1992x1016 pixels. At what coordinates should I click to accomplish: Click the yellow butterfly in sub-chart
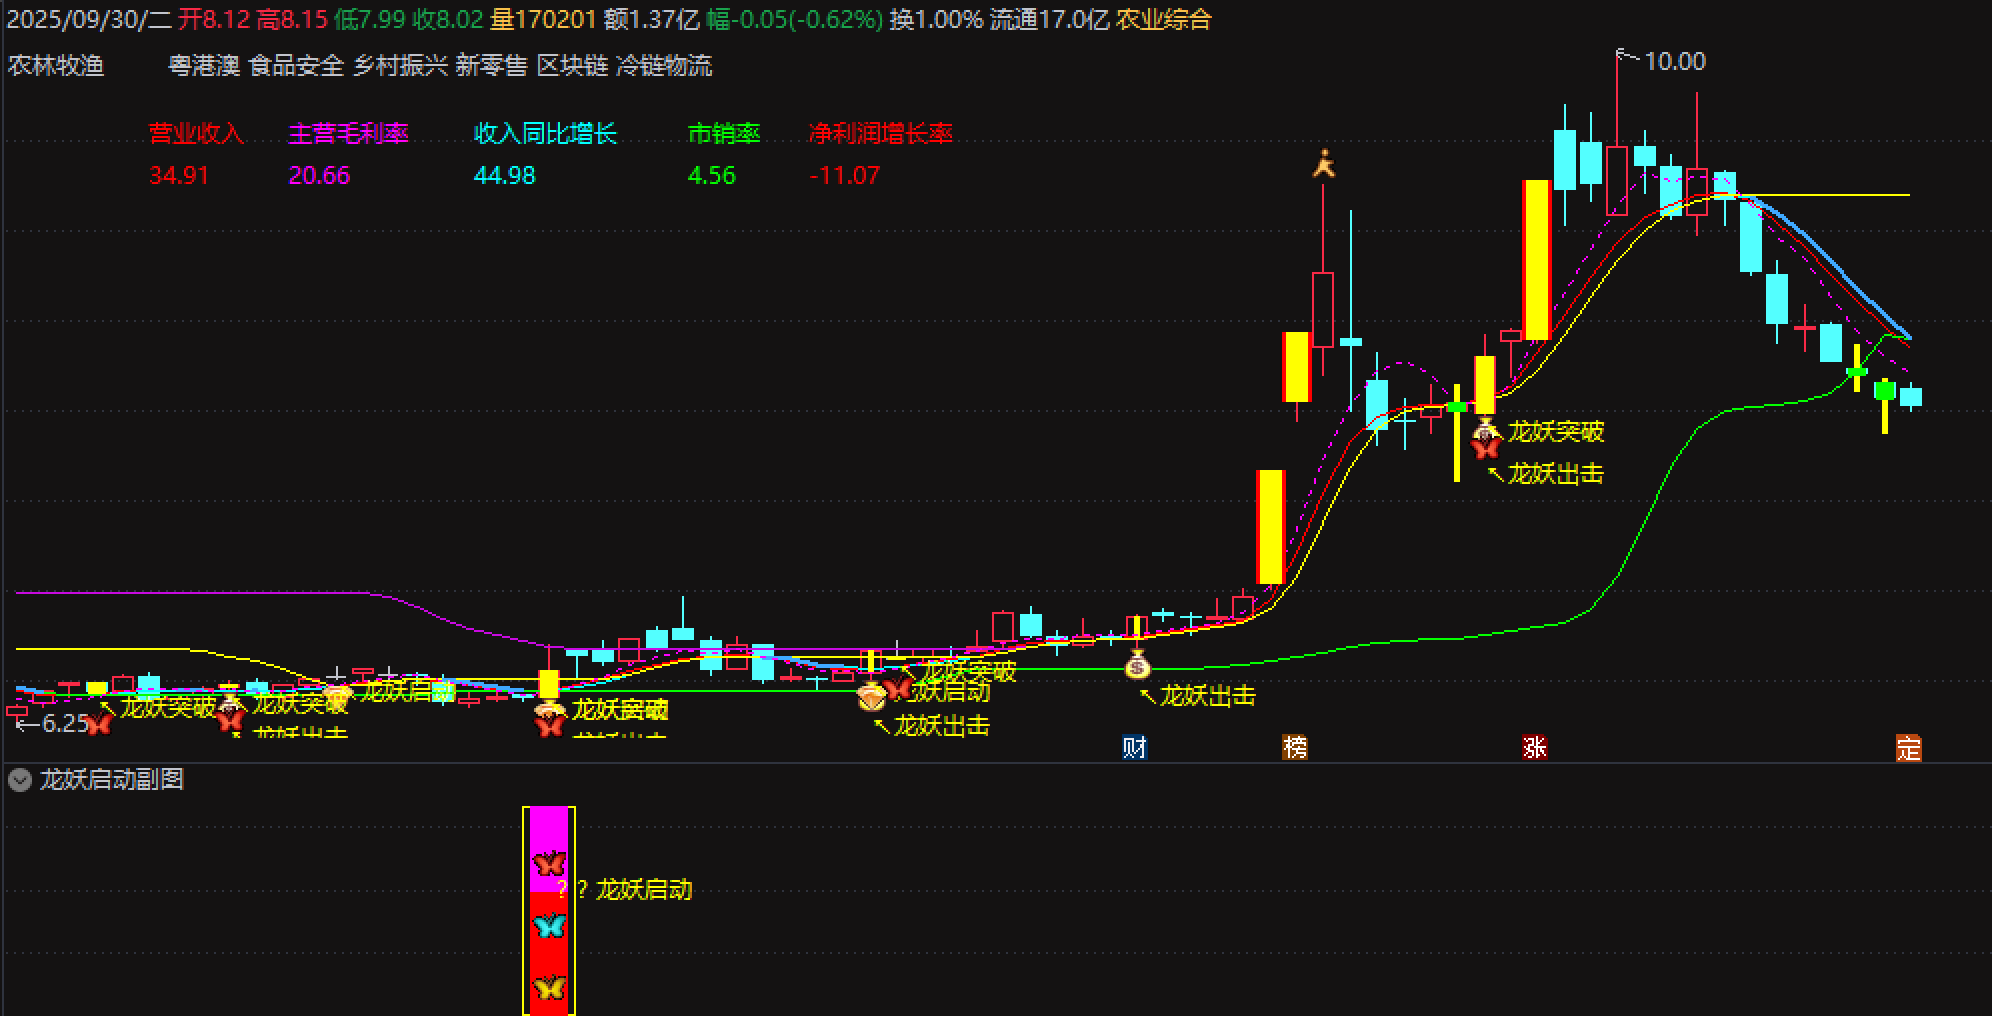[x=549, y=988]
